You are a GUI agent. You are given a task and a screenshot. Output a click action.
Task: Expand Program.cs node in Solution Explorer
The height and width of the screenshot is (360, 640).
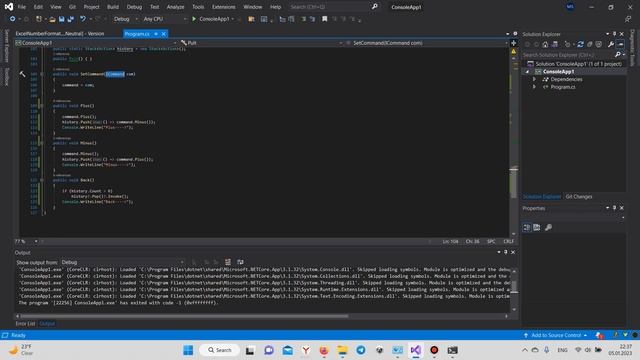534,87
